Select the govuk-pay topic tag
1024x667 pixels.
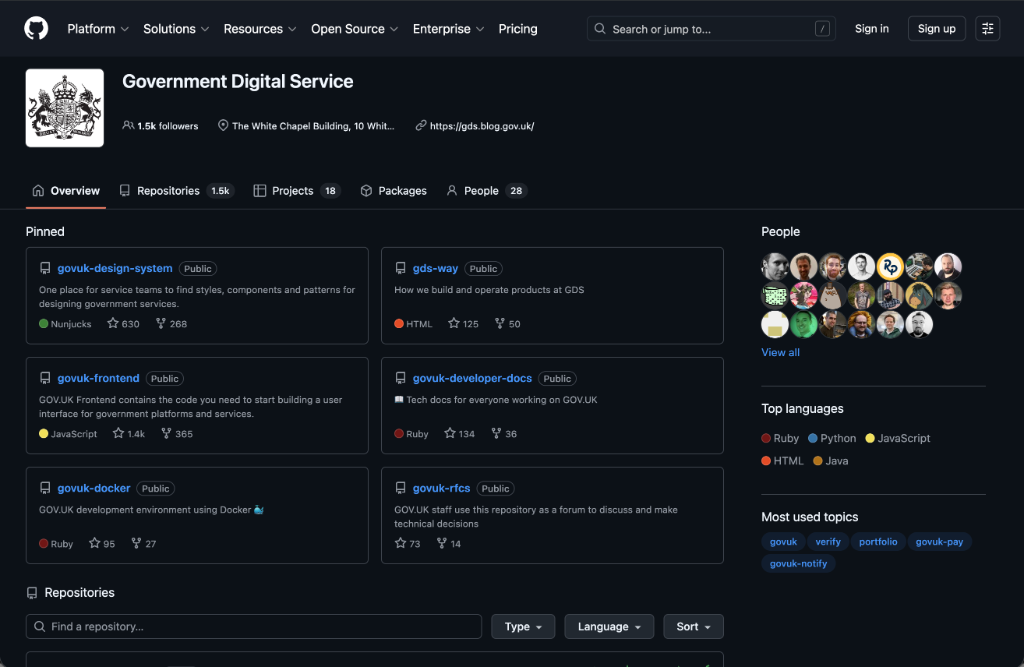pos(939,542)
